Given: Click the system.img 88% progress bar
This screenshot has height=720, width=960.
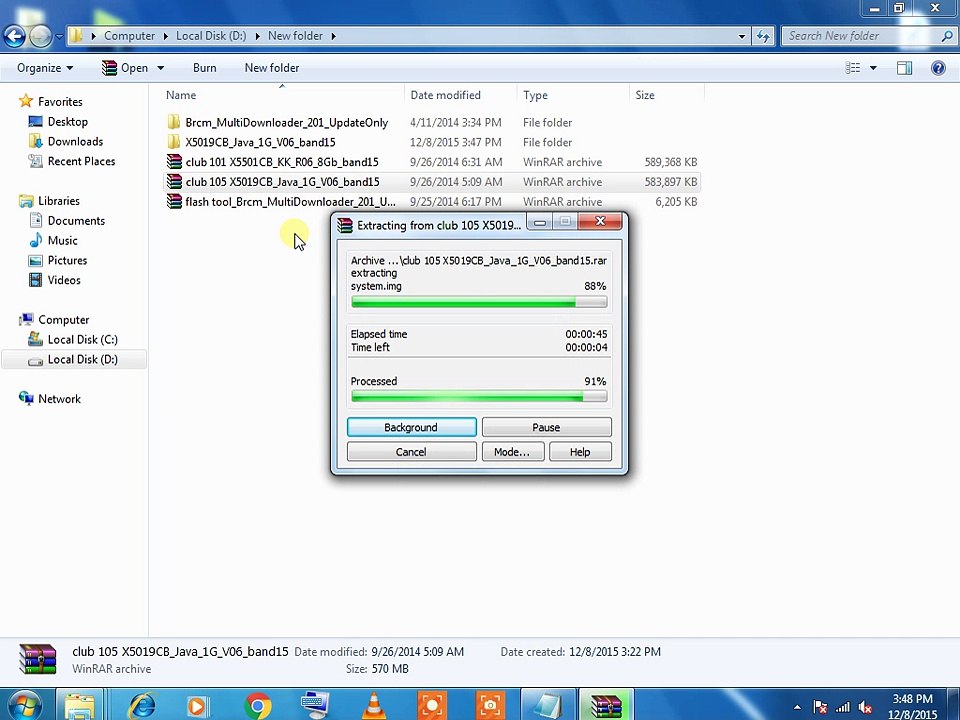Looking at the screenshot, I should point(479,302).
